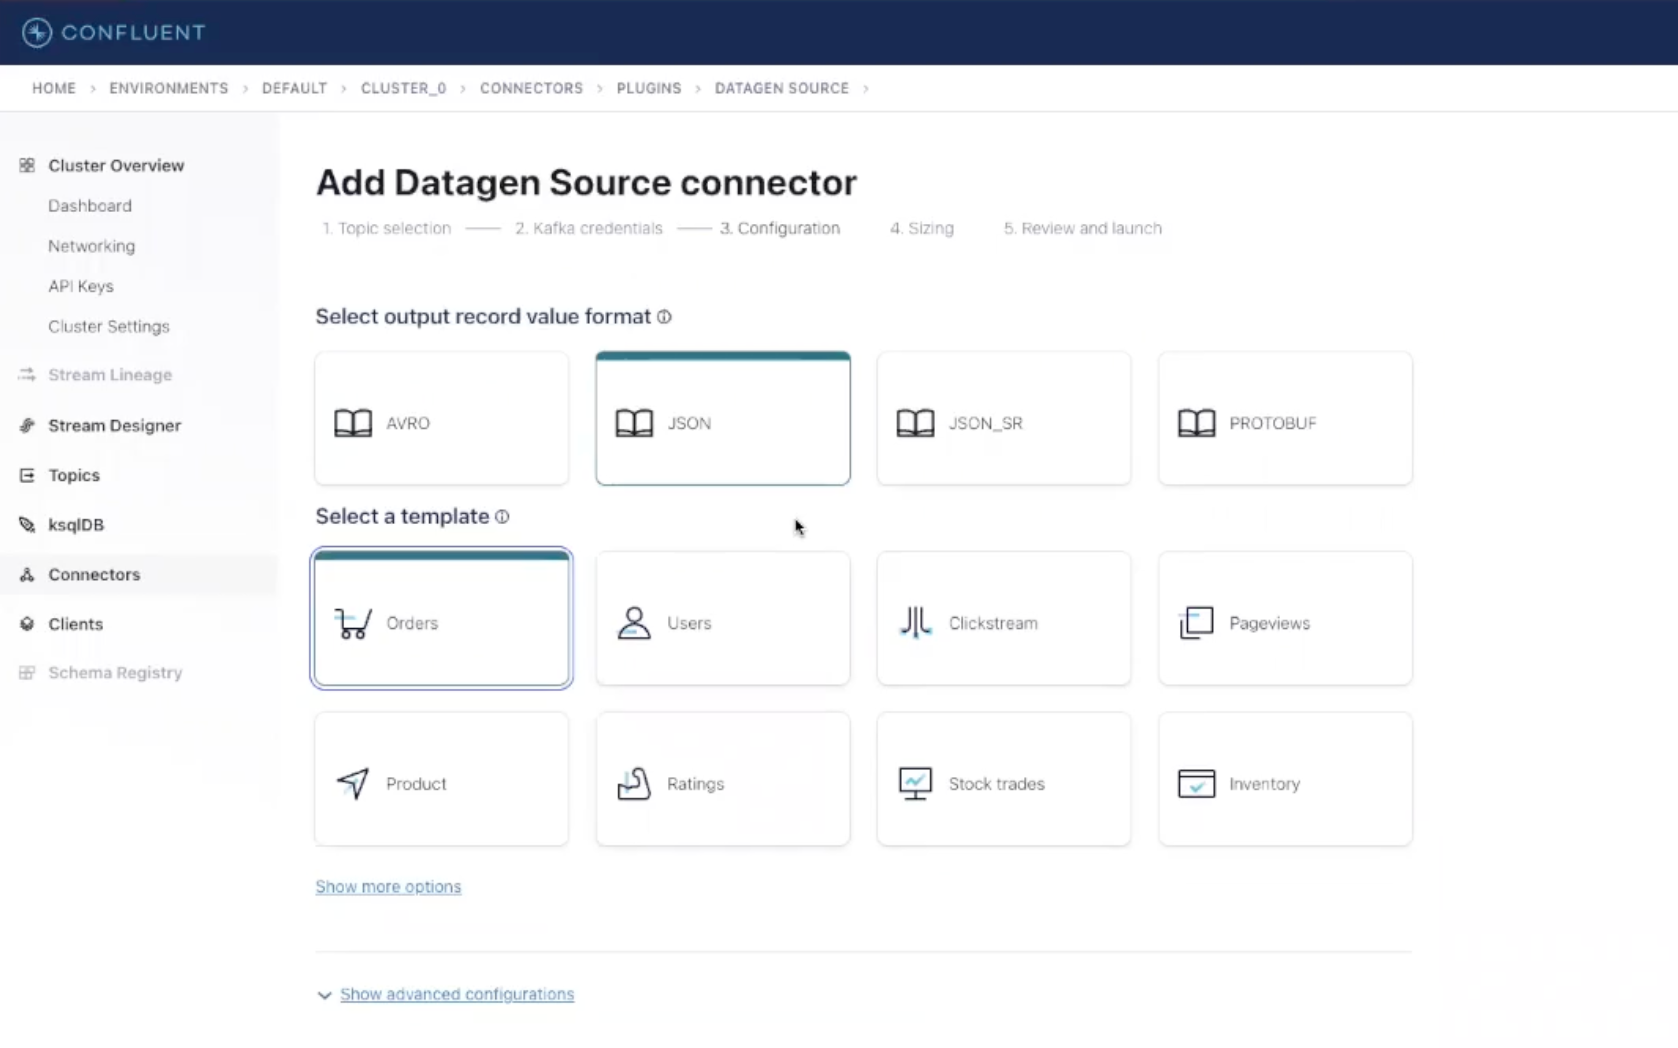Viewport: 1678px width, 1048px height.
Task: Select the Inventory template card
Action: tap(1285, 779)
